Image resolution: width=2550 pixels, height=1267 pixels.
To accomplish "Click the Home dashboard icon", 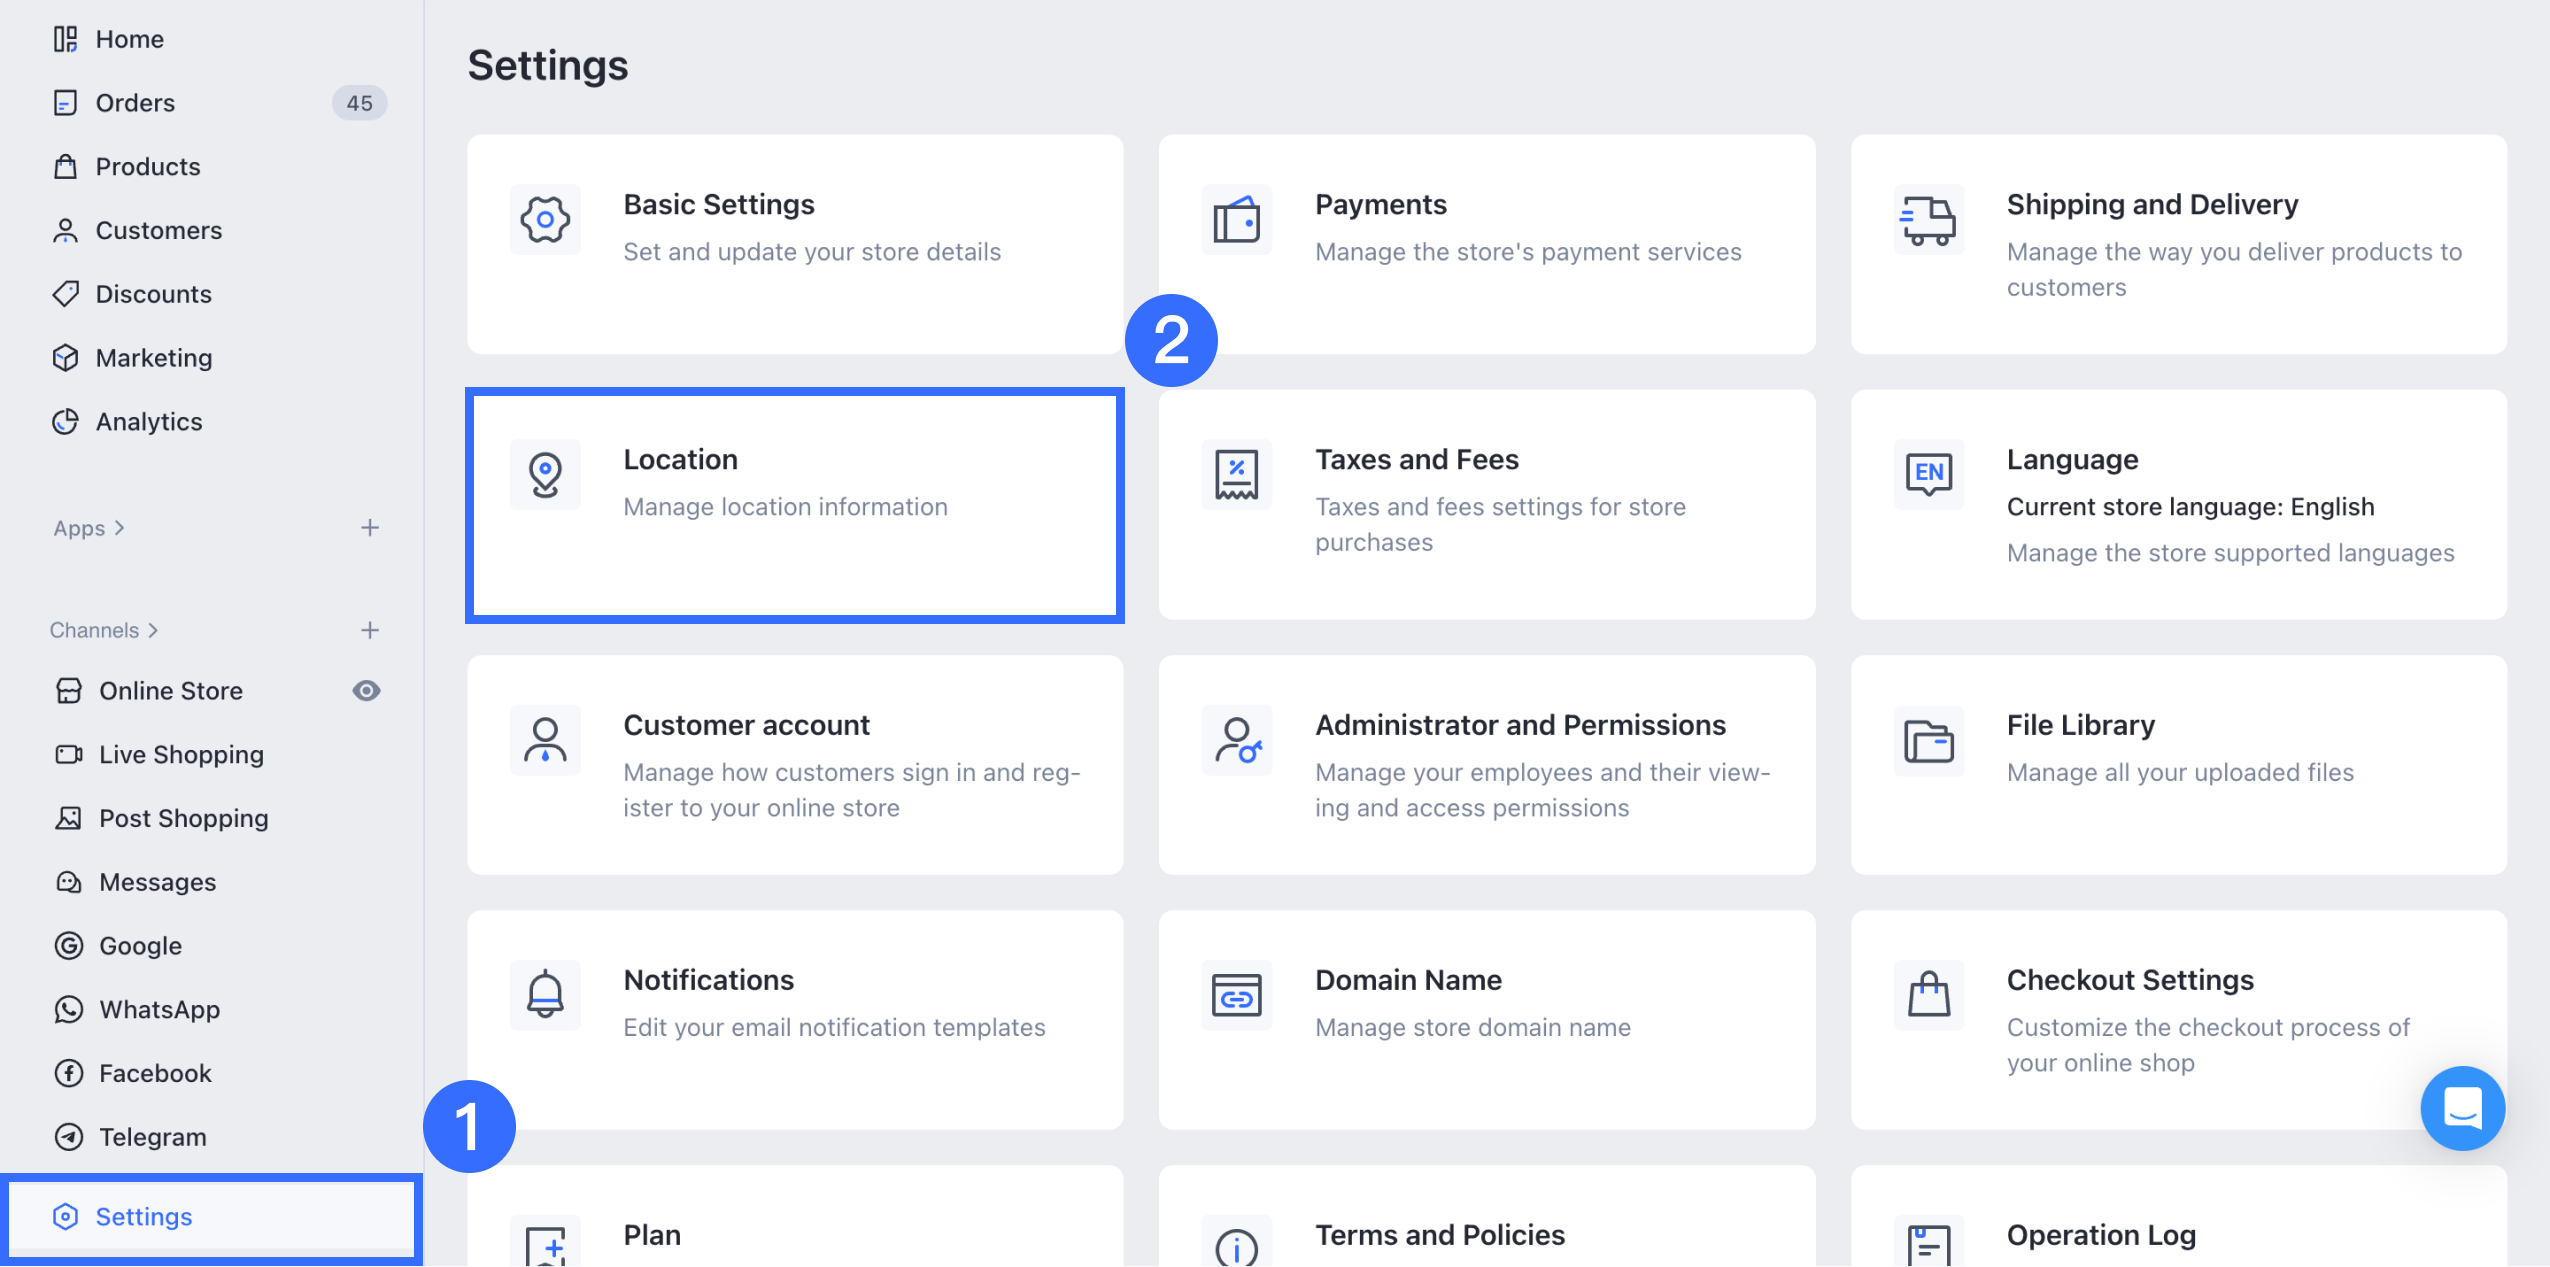I will 66,39.
